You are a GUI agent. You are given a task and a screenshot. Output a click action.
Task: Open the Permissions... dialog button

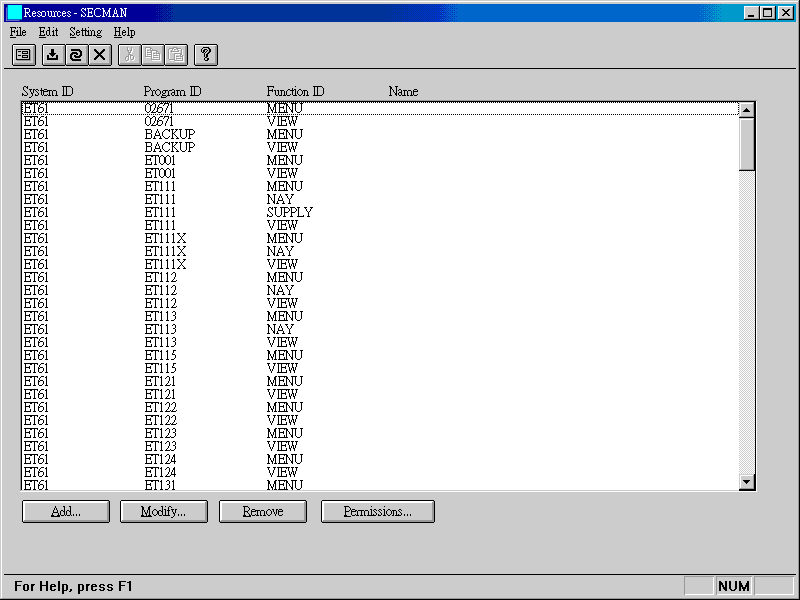(x=377, y=511)
